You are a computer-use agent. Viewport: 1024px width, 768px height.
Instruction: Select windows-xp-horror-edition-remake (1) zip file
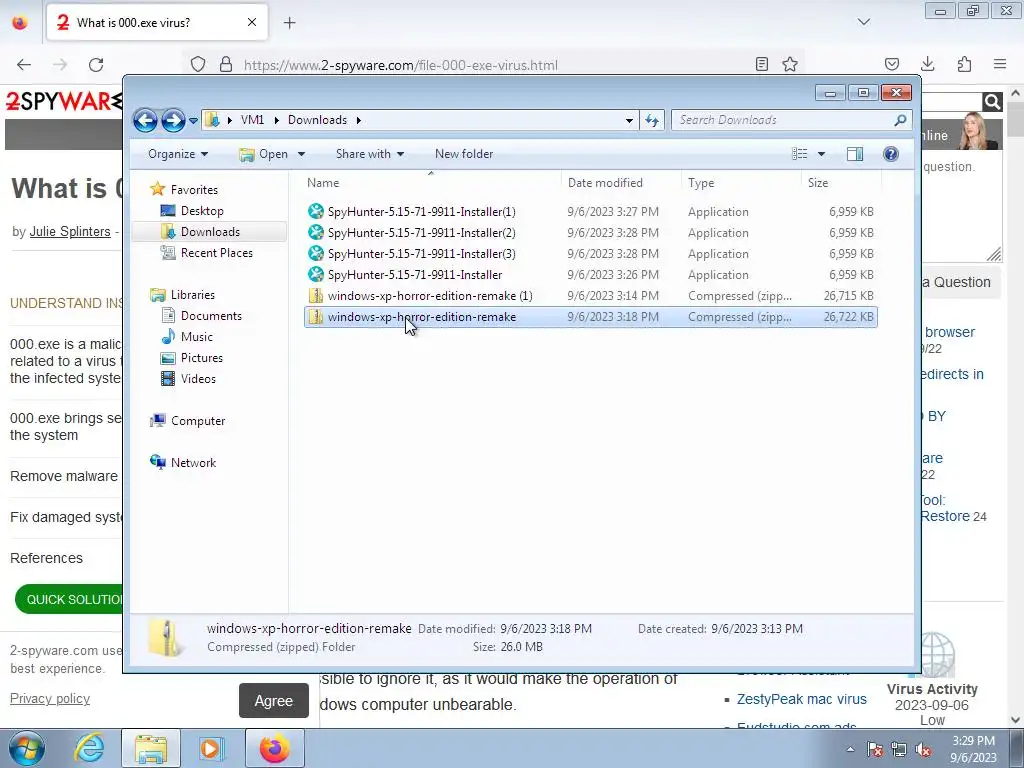point(590,295)
